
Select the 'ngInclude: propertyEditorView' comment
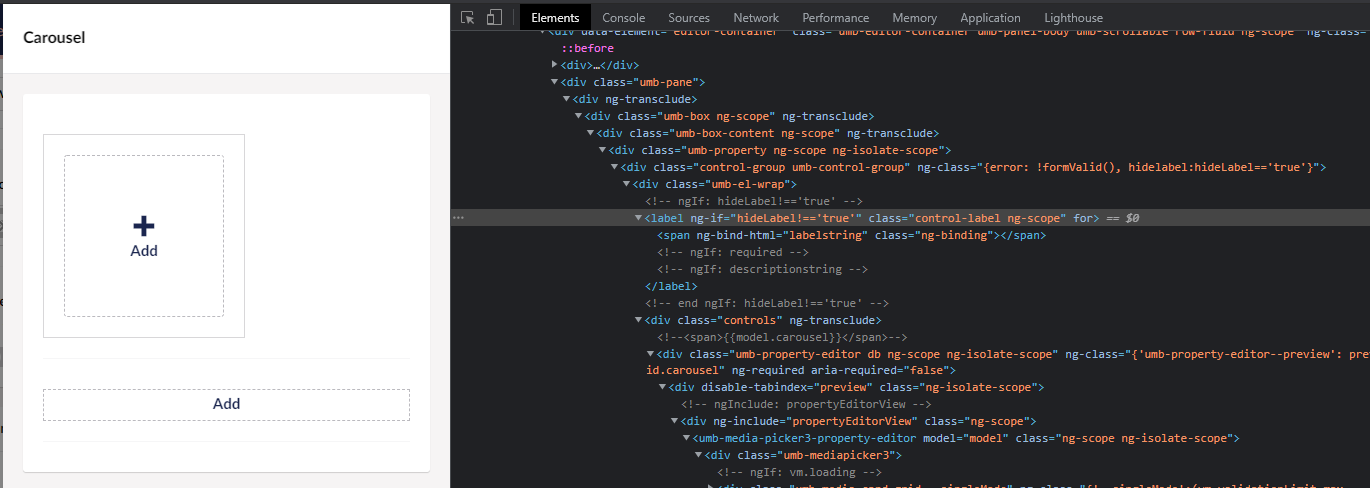click(806, 404)
